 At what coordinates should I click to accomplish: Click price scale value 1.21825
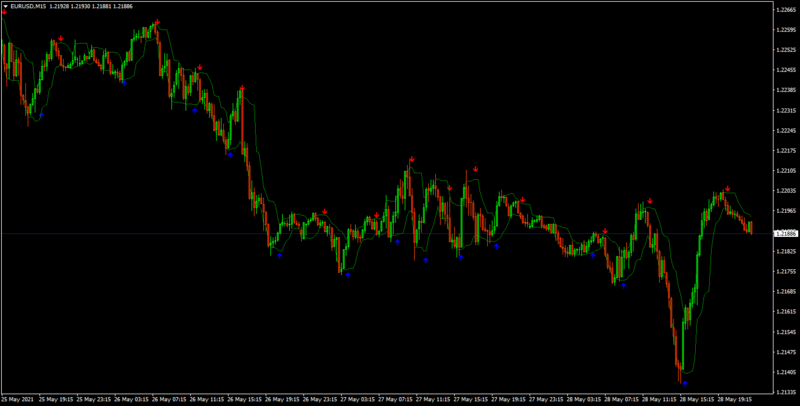785,251
